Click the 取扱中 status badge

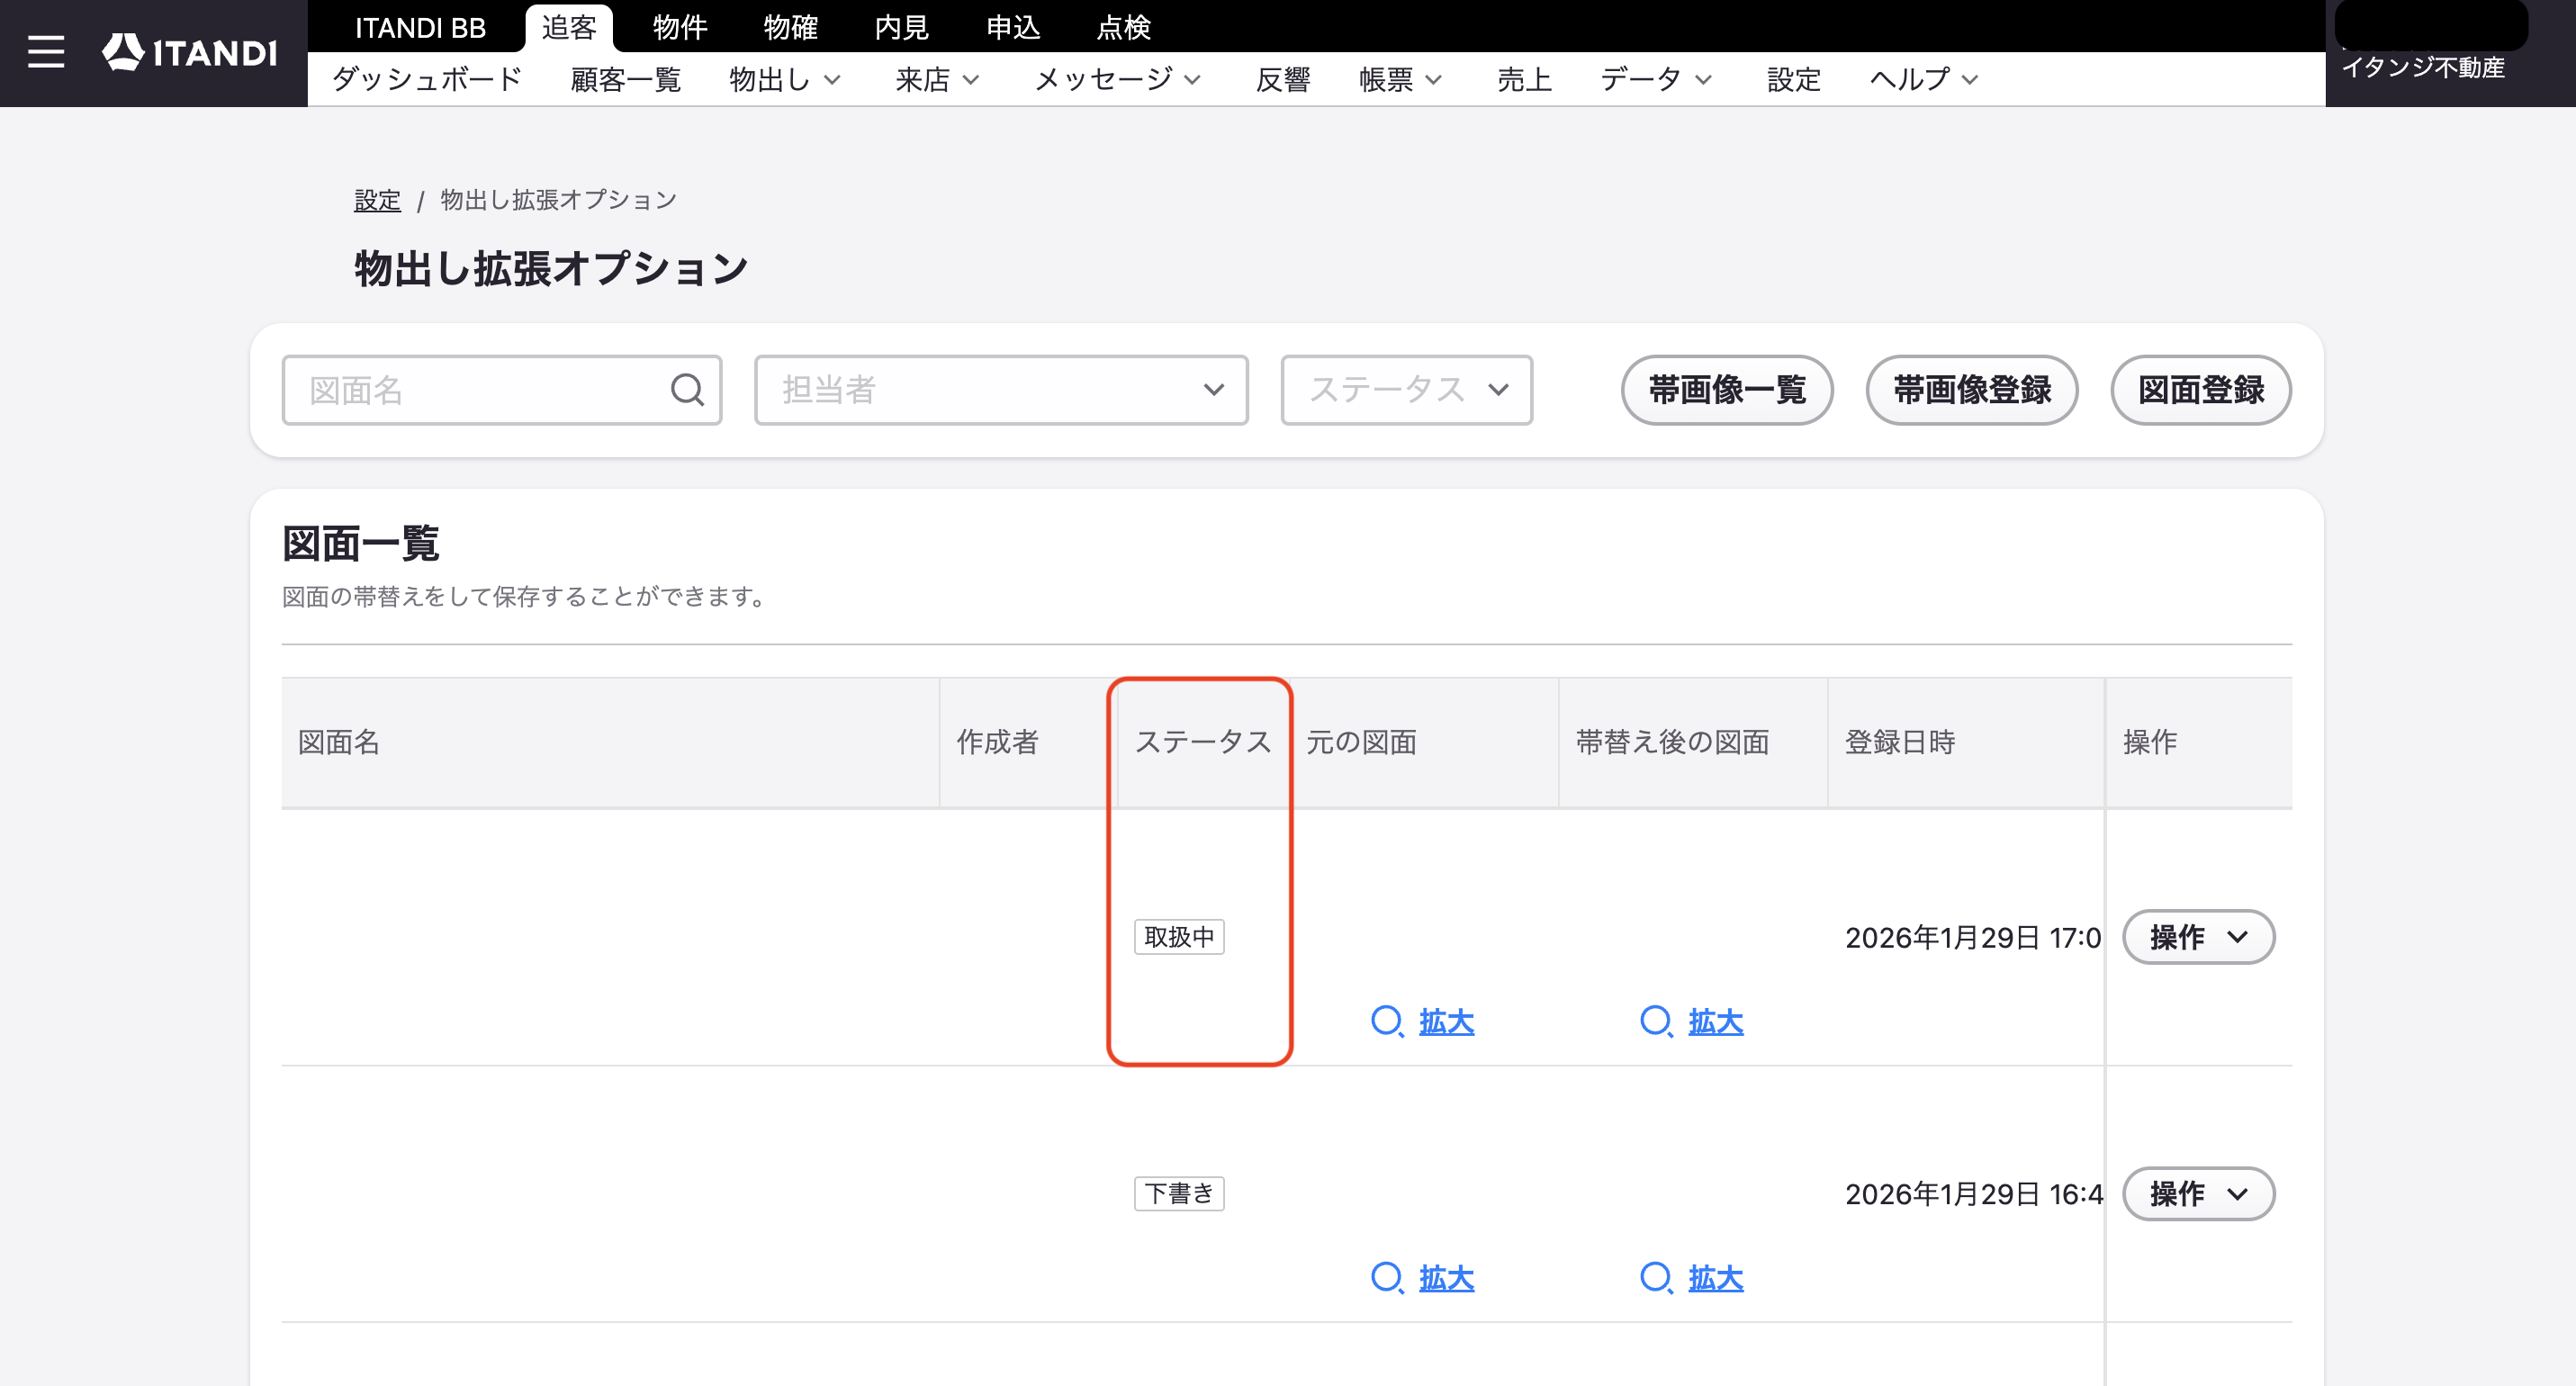tap(1179, 937)
